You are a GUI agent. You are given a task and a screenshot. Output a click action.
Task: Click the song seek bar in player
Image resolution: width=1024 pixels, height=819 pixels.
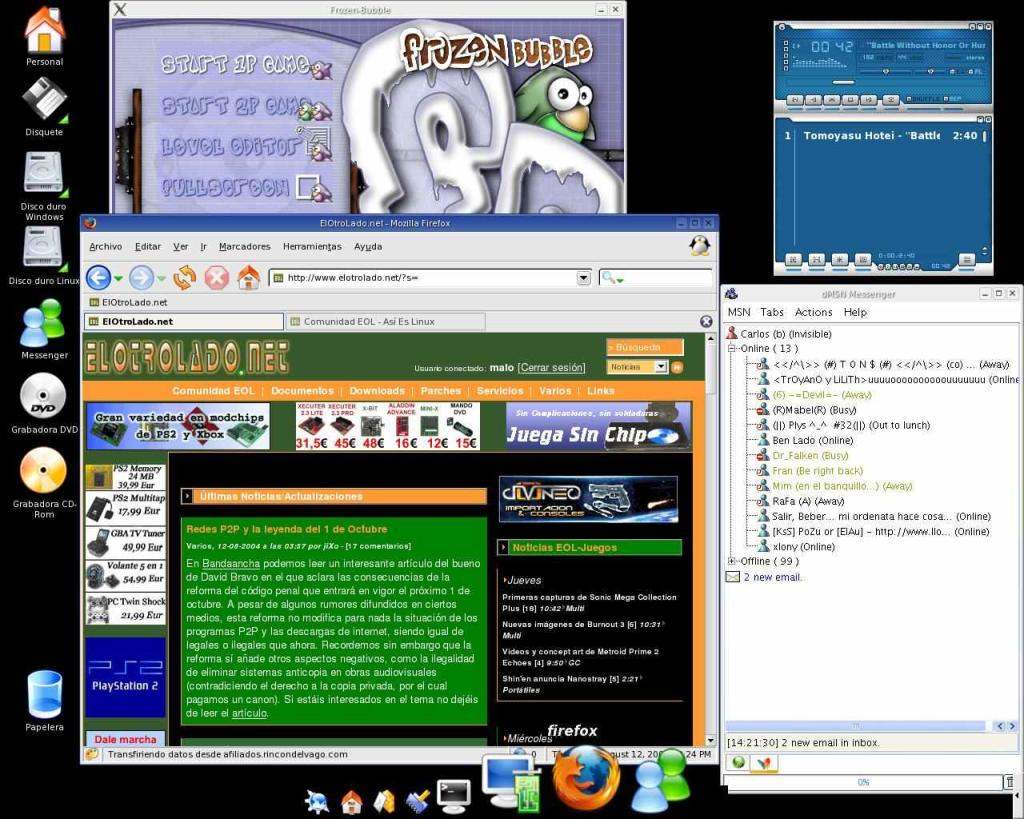point(886,82)
